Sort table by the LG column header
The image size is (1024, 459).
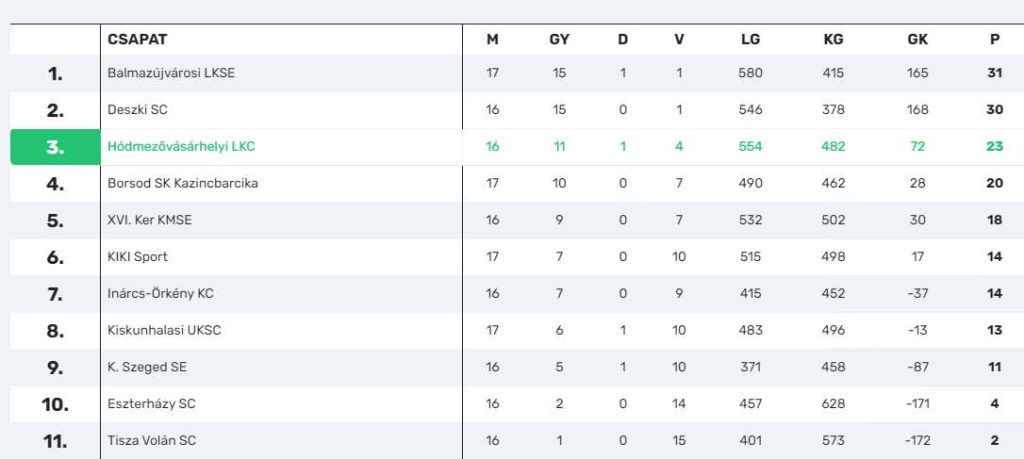(x=750, y=39)
